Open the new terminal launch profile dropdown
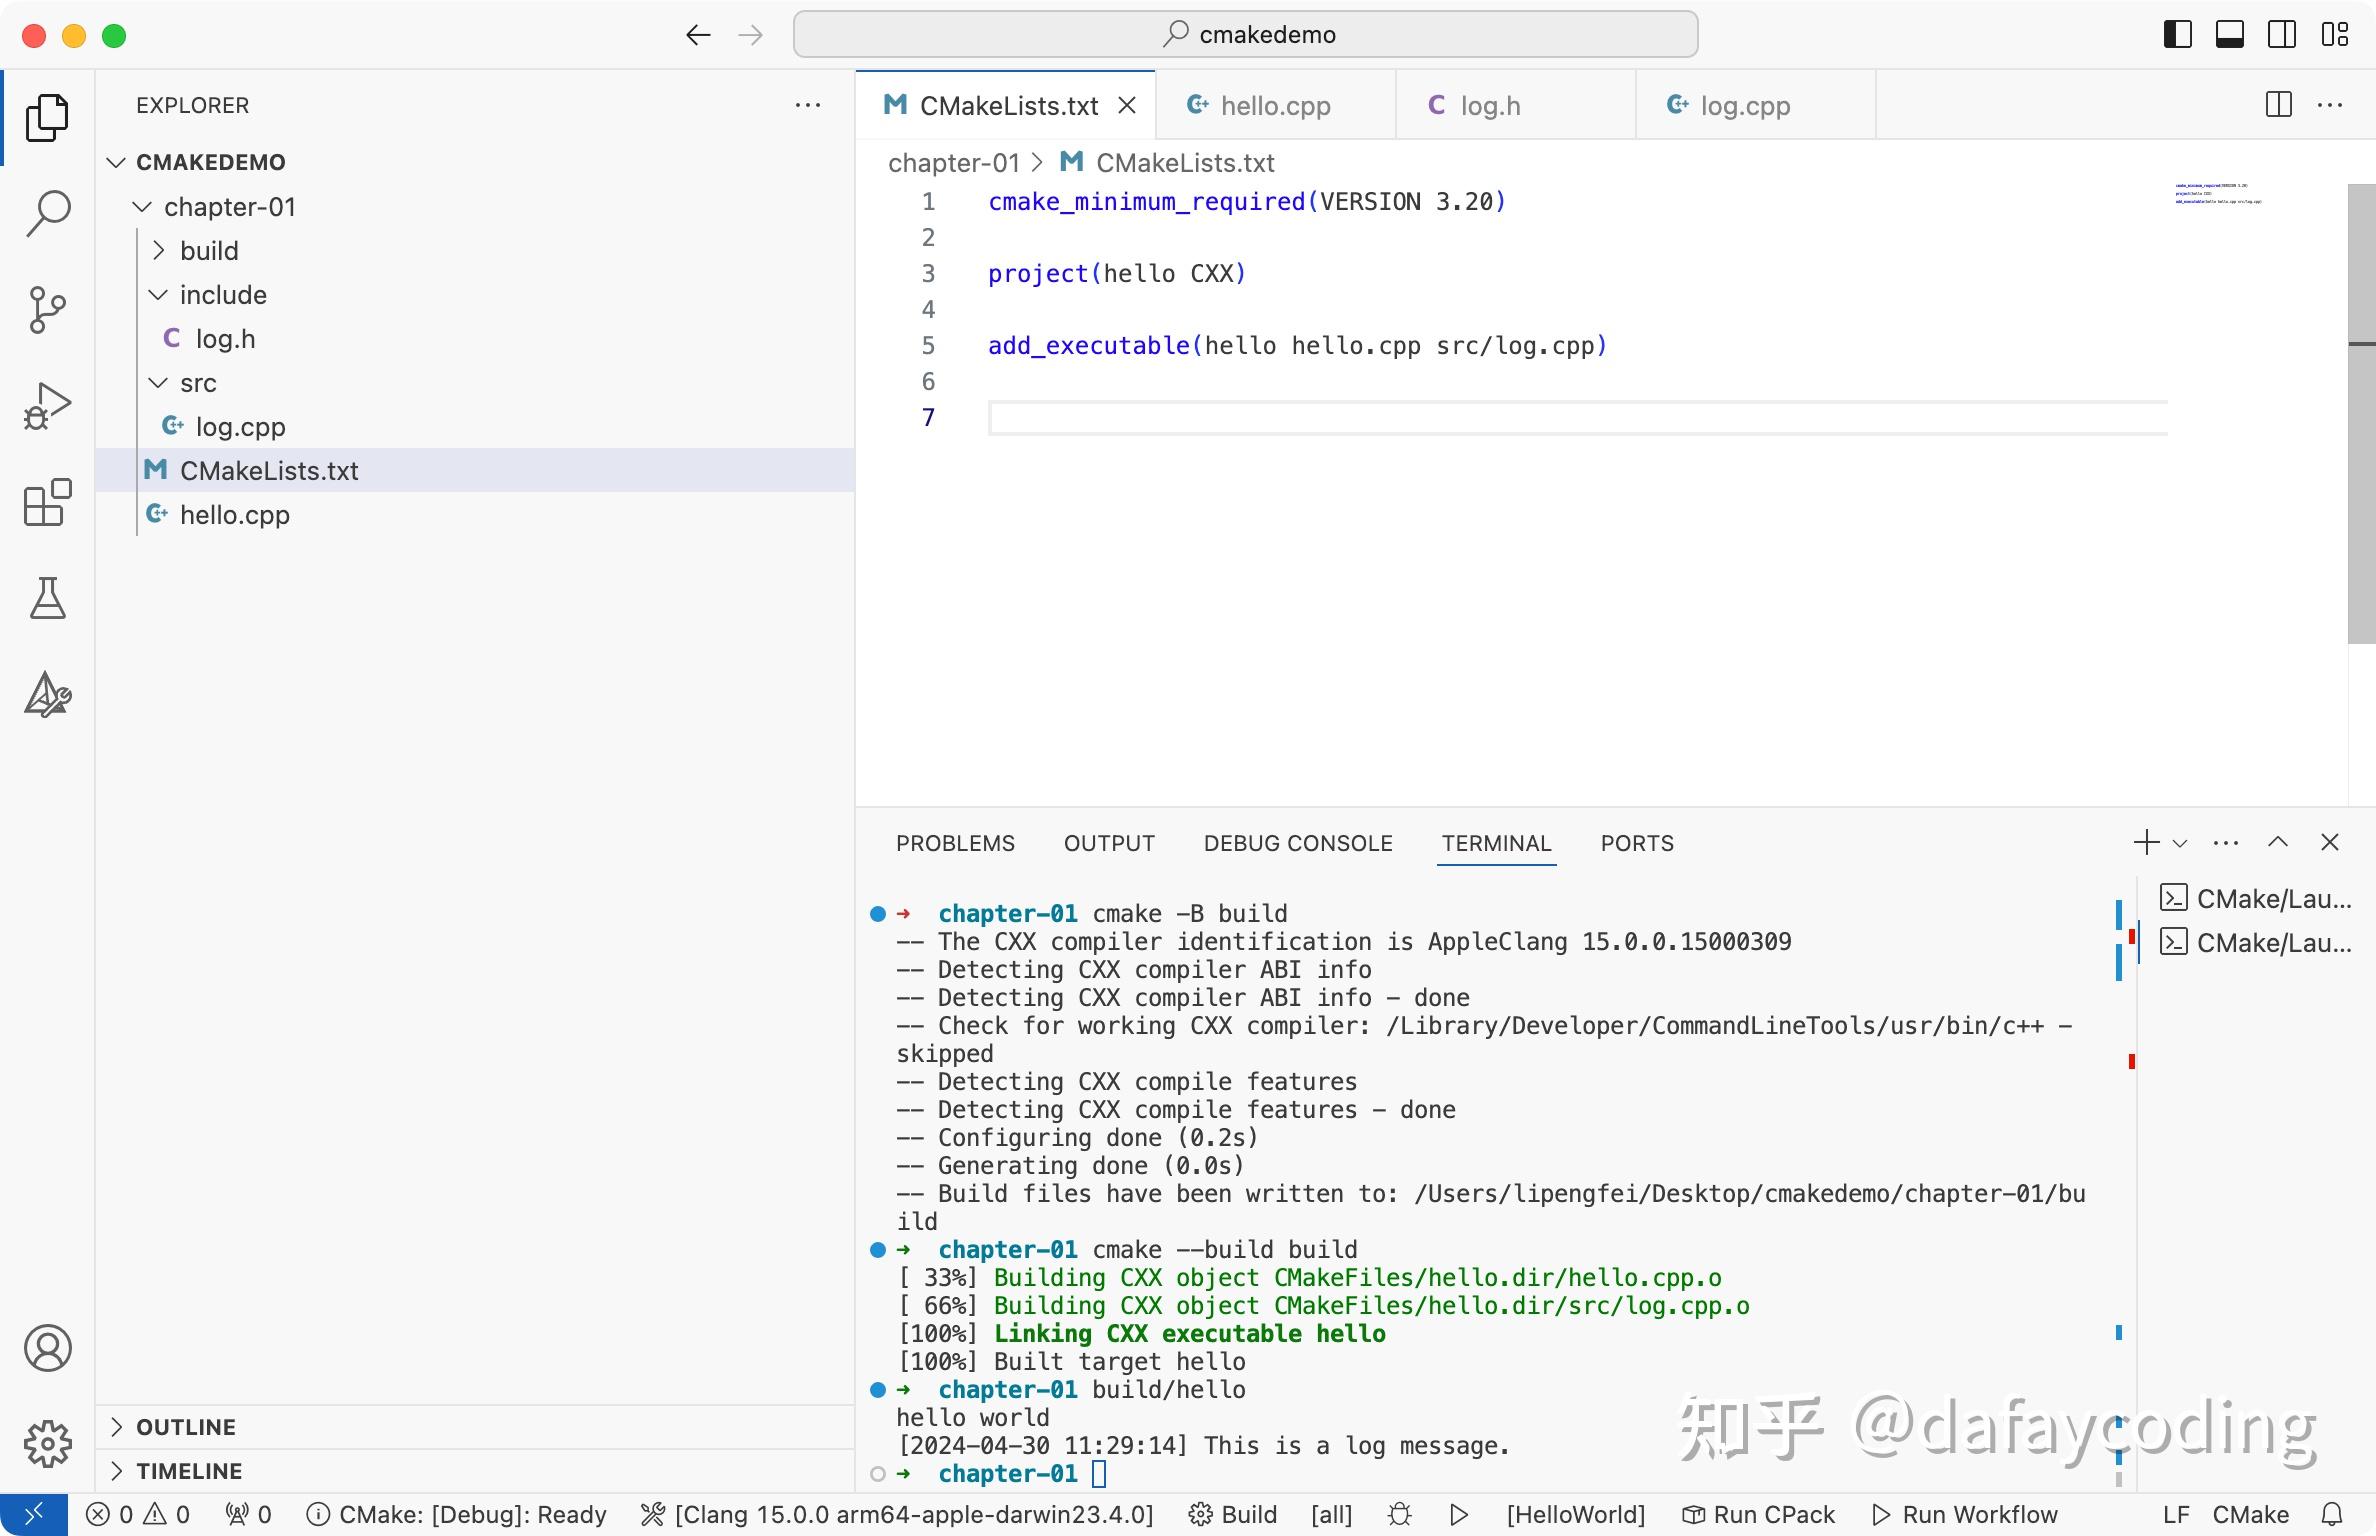2376x1536 pixels. [2181, 844]
